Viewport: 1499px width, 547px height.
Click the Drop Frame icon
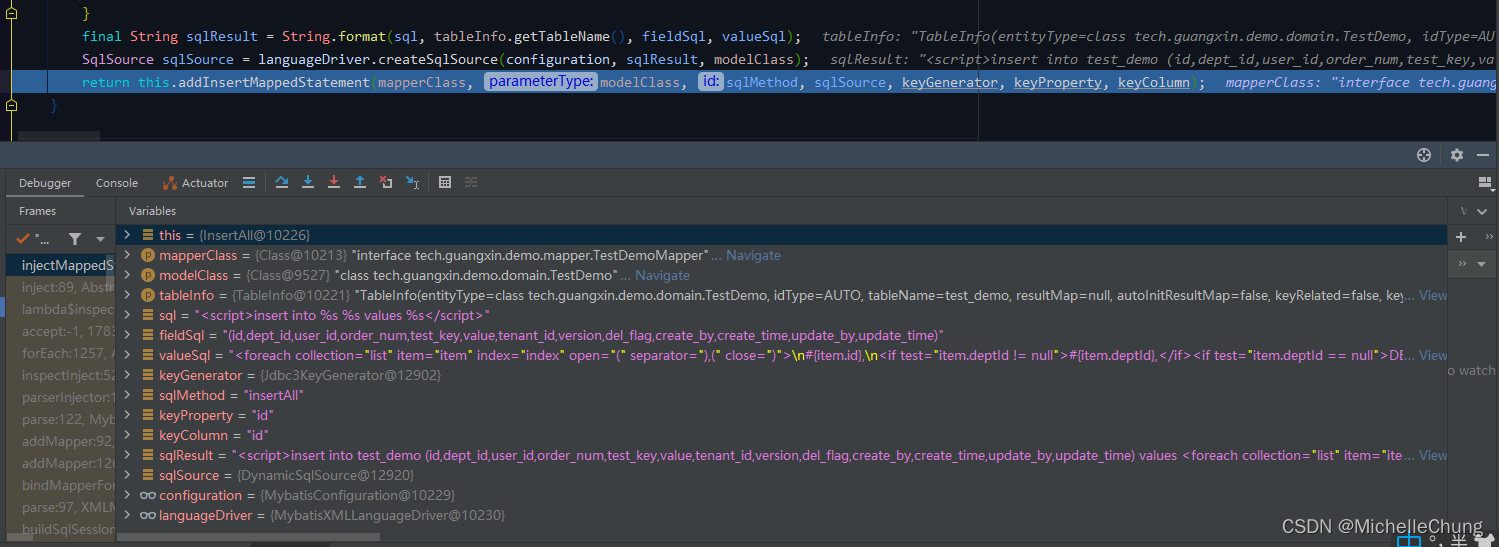coord(386,183)
